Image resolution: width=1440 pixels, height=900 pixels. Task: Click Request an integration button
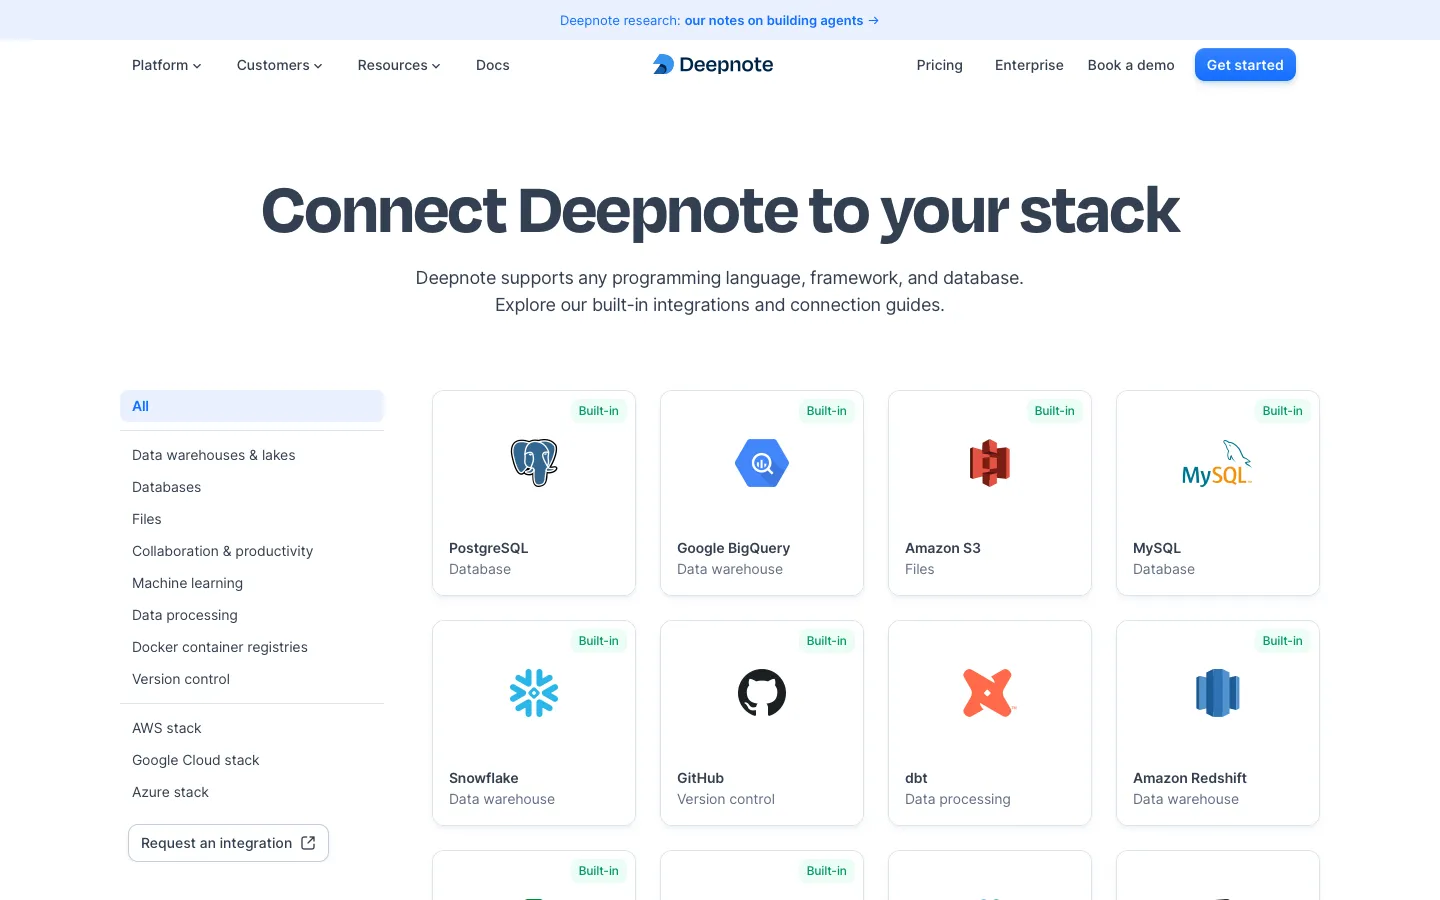point(228,843)
